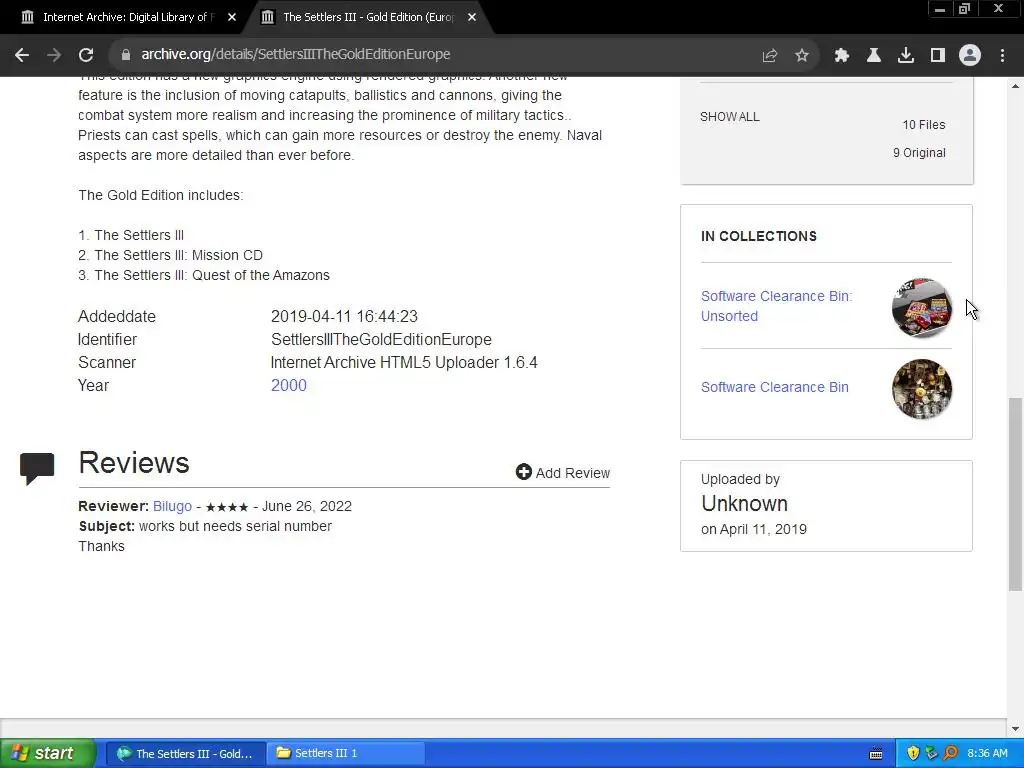Open the user profile avatar icon
The width and height of the screenshot is (1024, 768).
[x=970, y=56]
